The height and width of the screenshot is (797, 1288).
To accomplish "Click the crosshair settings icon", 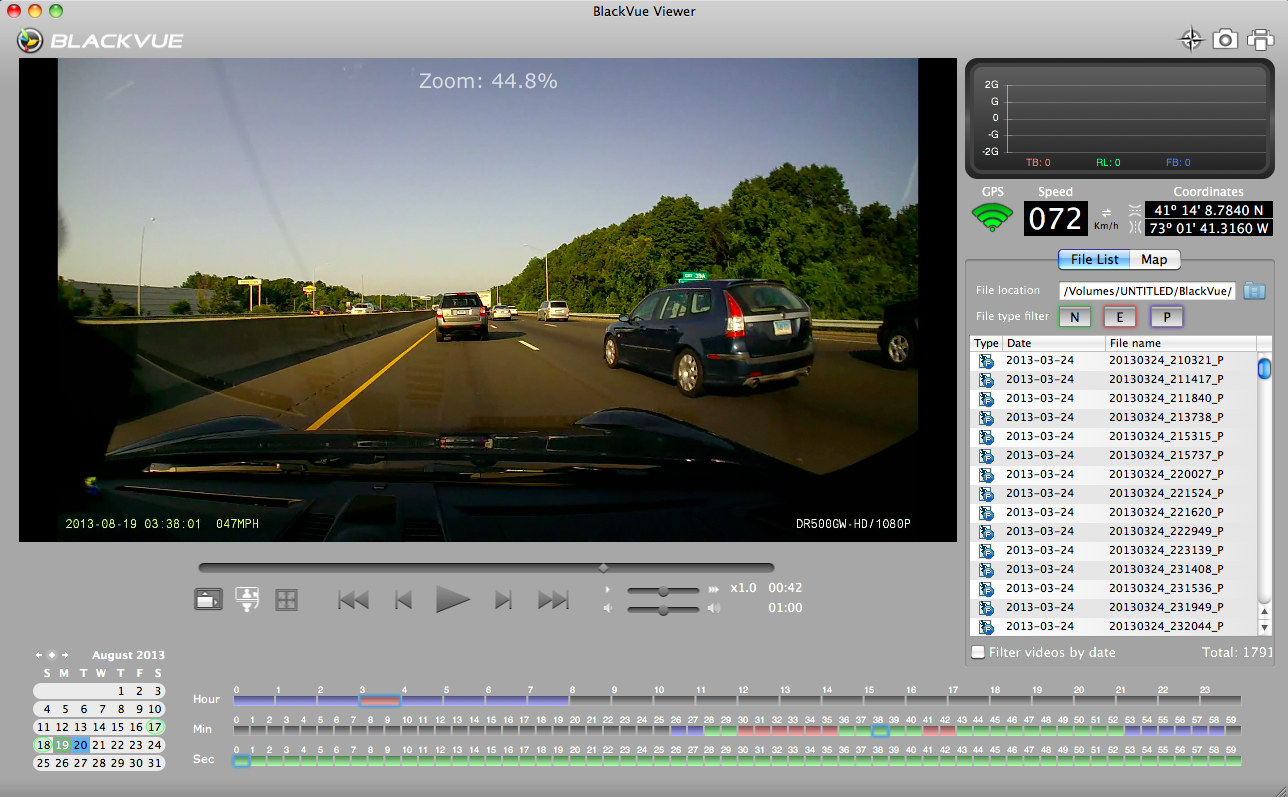I will tap(1190, 40).
